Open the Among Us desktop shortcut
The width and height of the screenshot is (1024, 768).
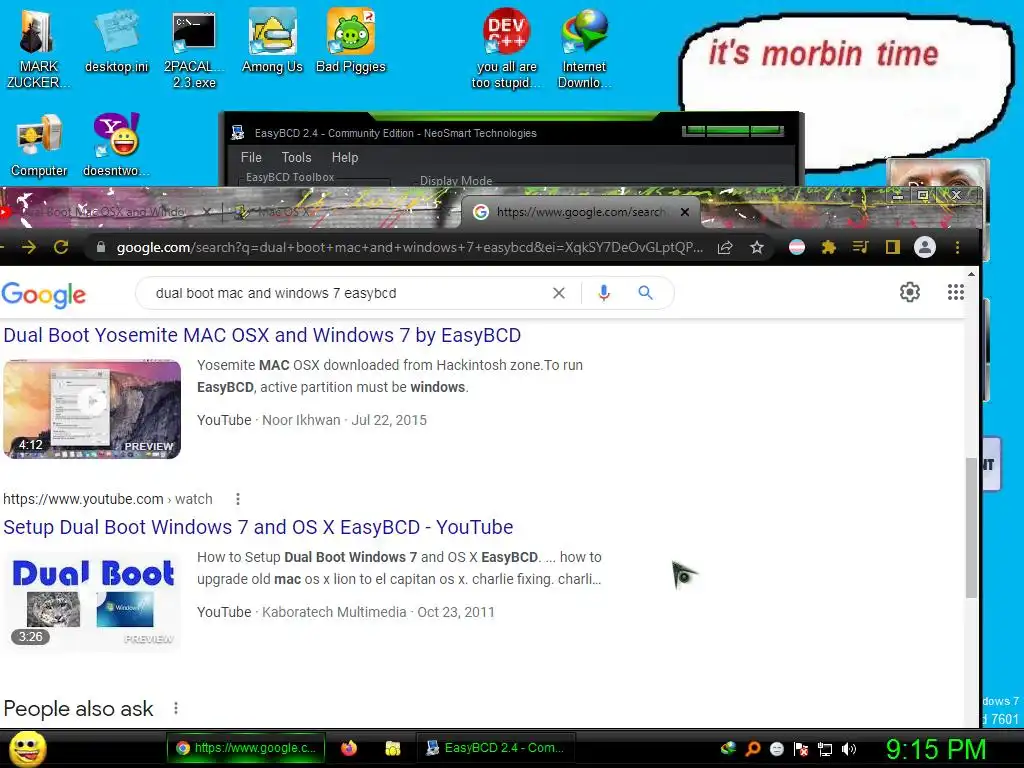[272, 40]
